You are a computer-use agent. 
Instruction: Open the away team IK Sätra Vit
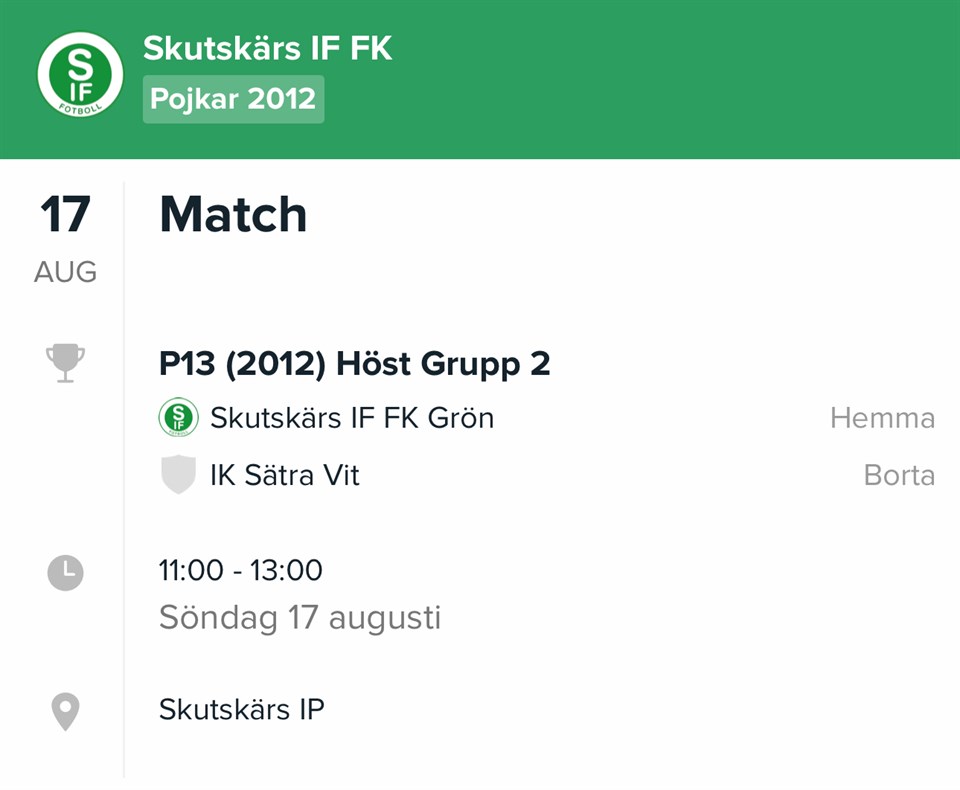coord(285,475)
